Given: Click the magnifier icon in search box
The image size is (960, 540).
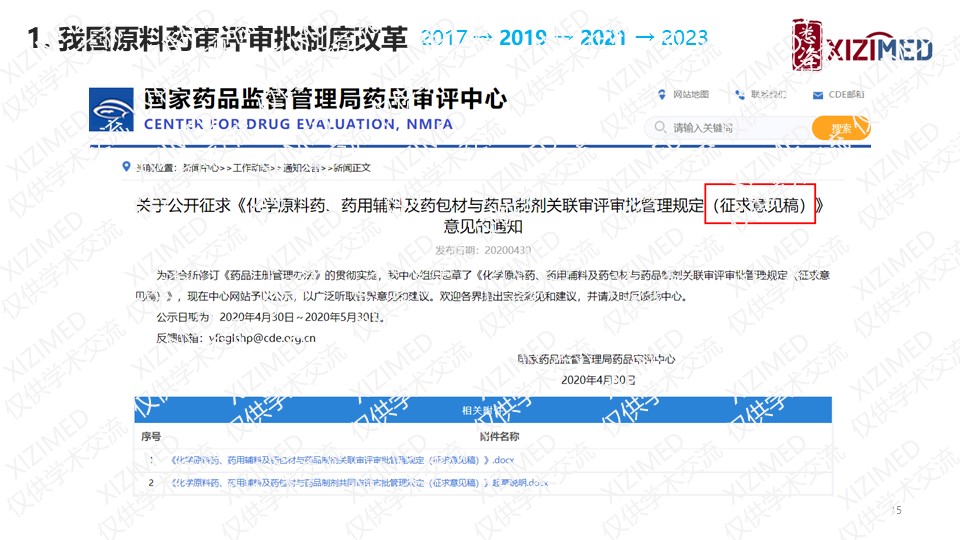Looking at the screenshot, I should pyautogui.click(x=659, y=128).
